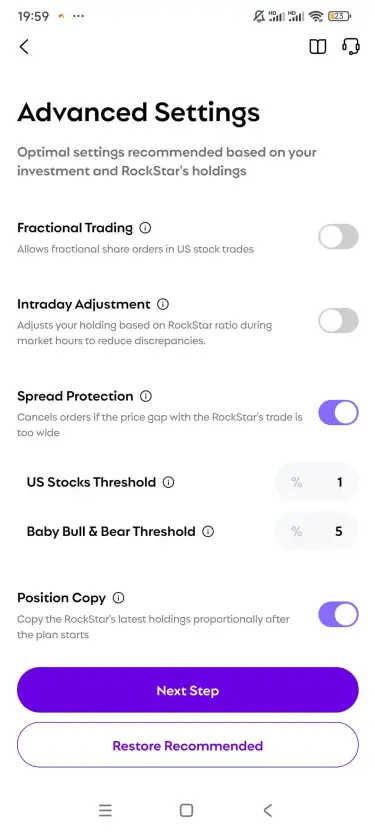375x833 pixels.
Task: Tap the Restore Recommended button
Action: [x=188, y=745]
